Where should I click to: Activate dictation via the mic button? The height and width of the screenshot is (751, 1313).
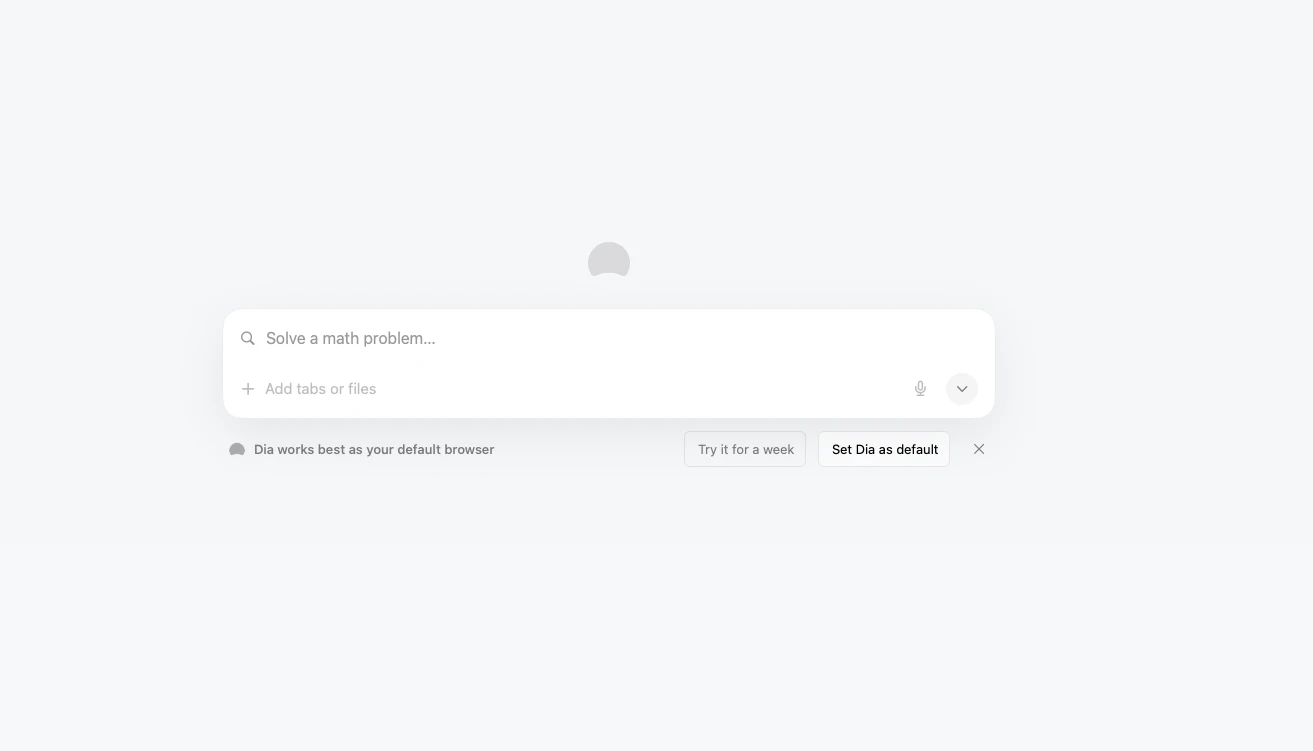tap(920, 389)
